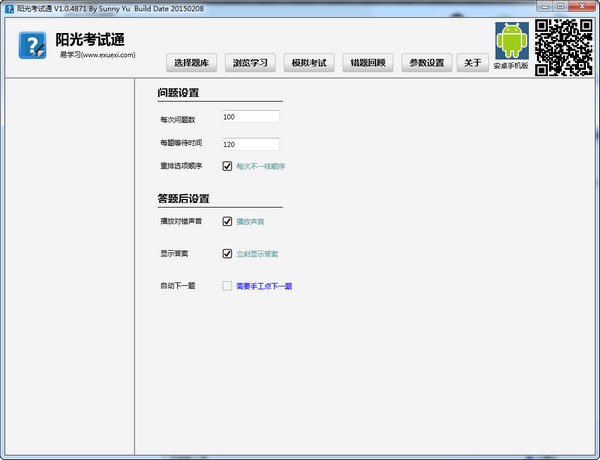Switch to 浏览学习 mode
Screen dimensions: 600x460
point(251,62)
